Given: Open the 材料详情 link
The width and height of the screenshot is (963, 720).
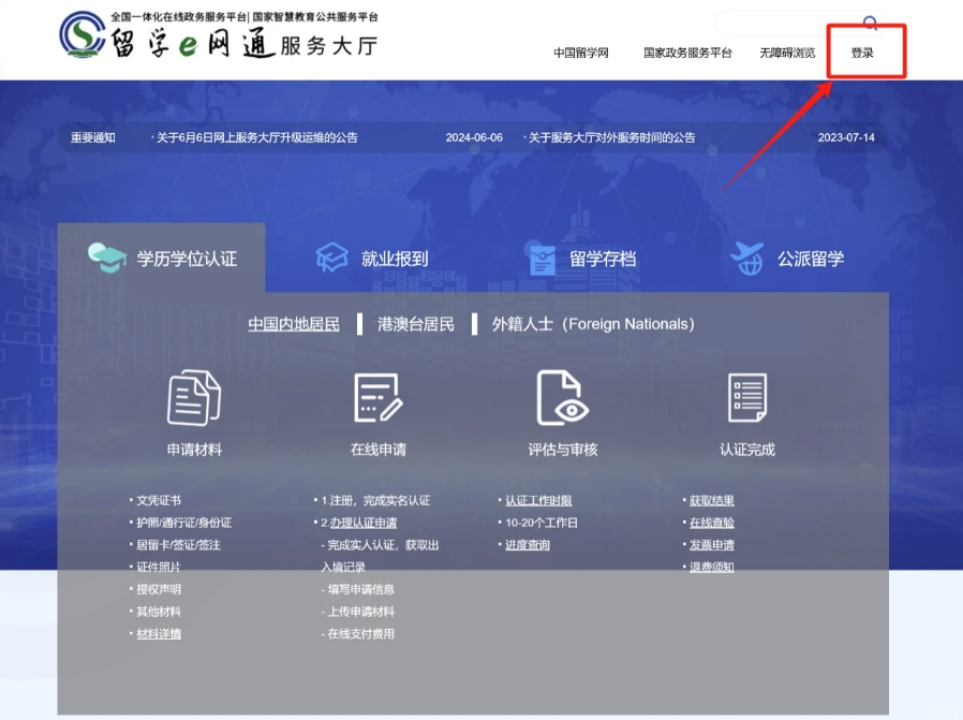Looking at the screenshot, I should 158,634.
